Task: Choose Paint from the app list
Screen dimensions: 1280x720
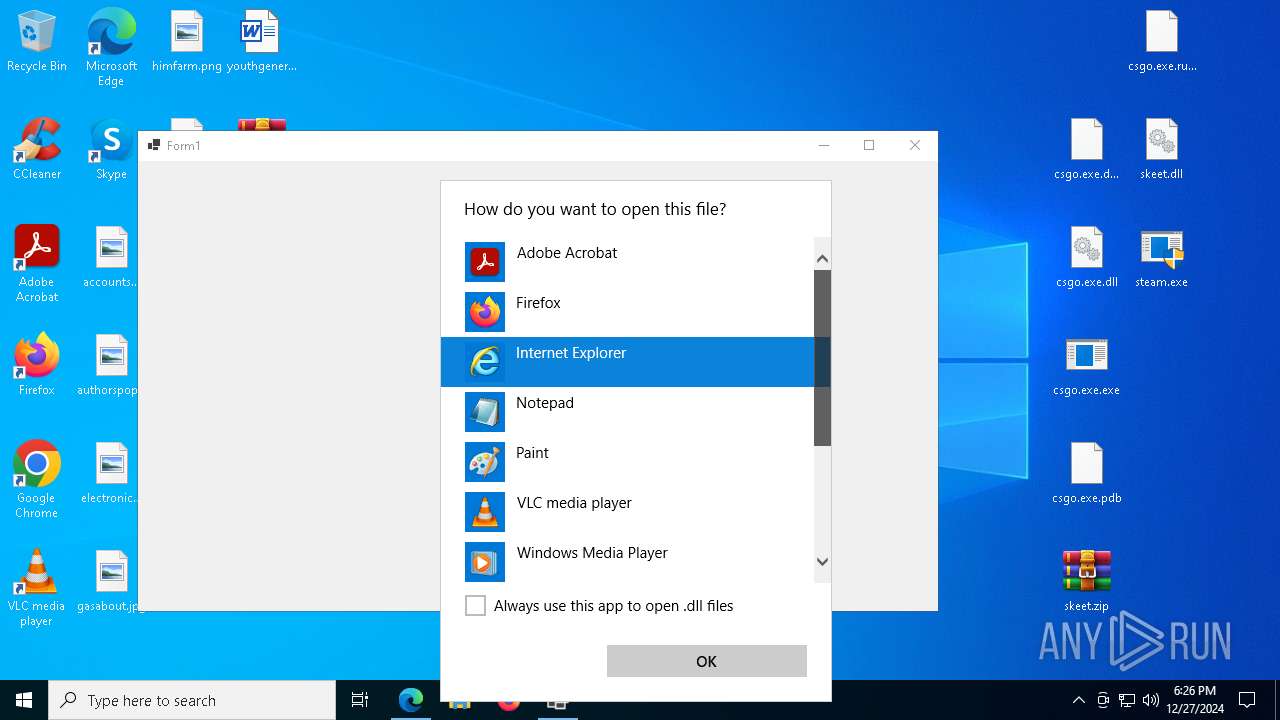Action: (x=628, y=462)
